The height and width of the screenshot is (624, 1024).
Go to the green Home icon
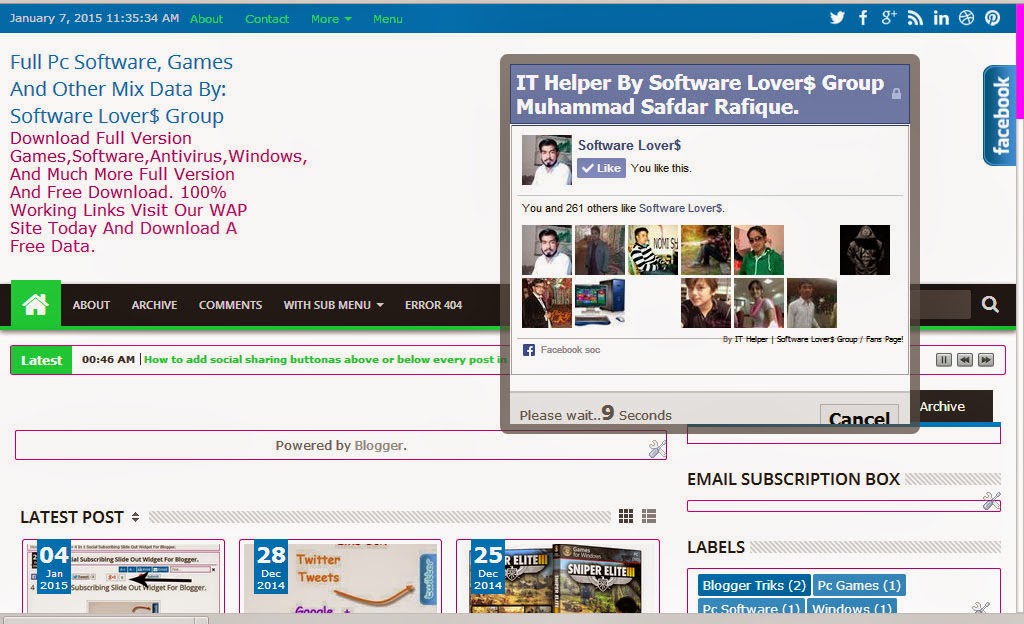click(x=35, y=304)
